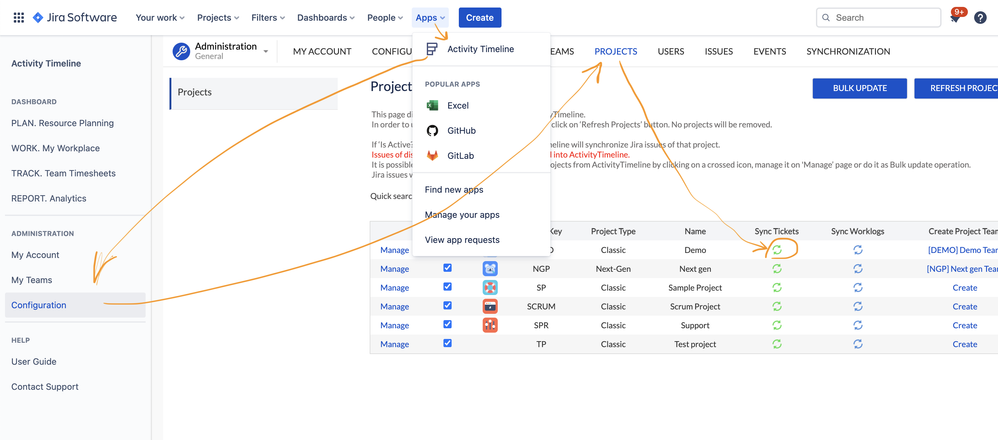Open Configuration in the sidebar
Image resolution: width=998 pixels, height=440 pixels.
point(75,305)
